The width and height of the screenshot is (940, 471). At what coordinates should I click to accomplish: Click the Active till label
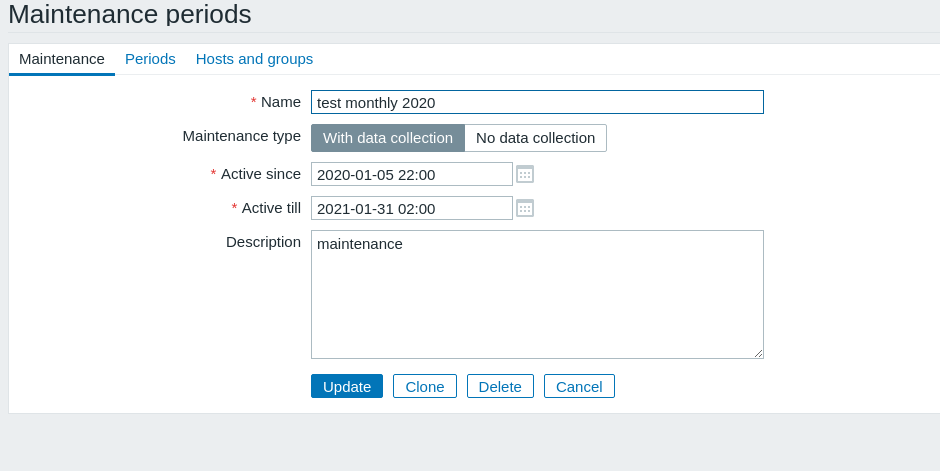(270, 208)
